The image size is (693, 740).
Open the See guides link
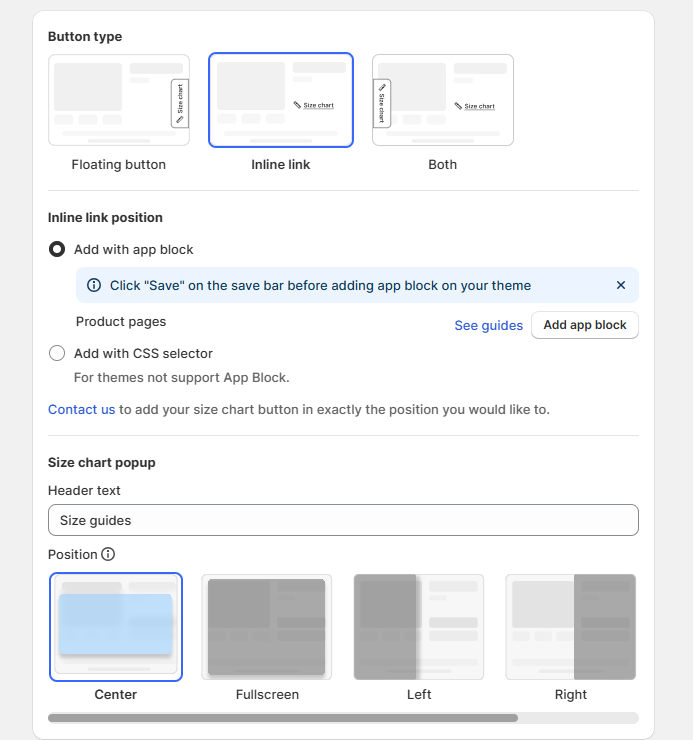click(x=489, y=325)
